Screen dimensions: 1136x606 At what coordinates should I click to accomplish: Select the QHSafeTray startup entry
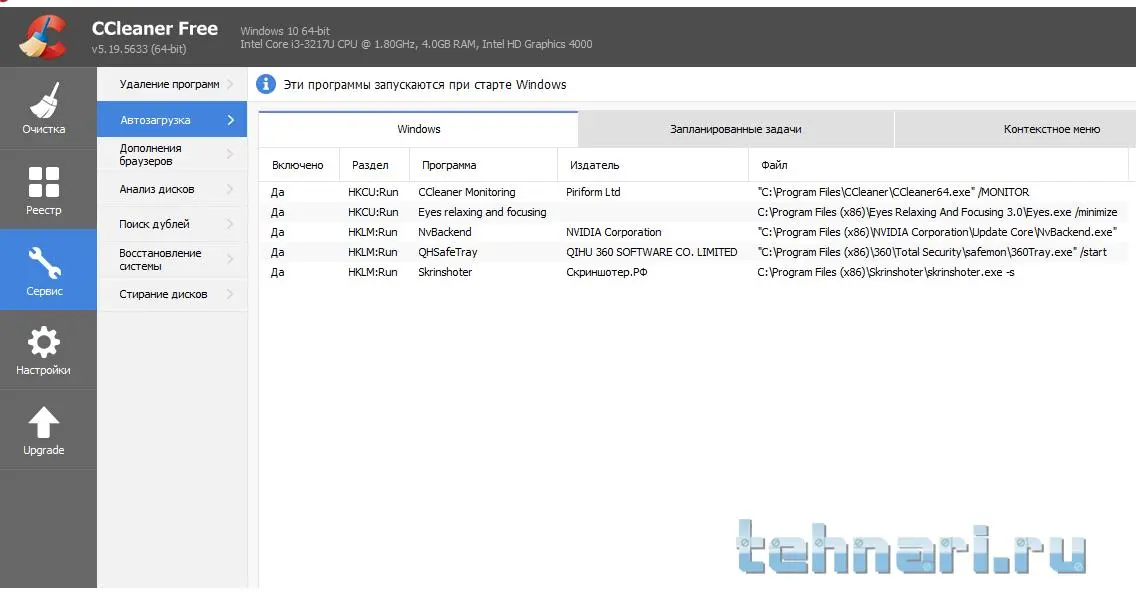point(448,252)
